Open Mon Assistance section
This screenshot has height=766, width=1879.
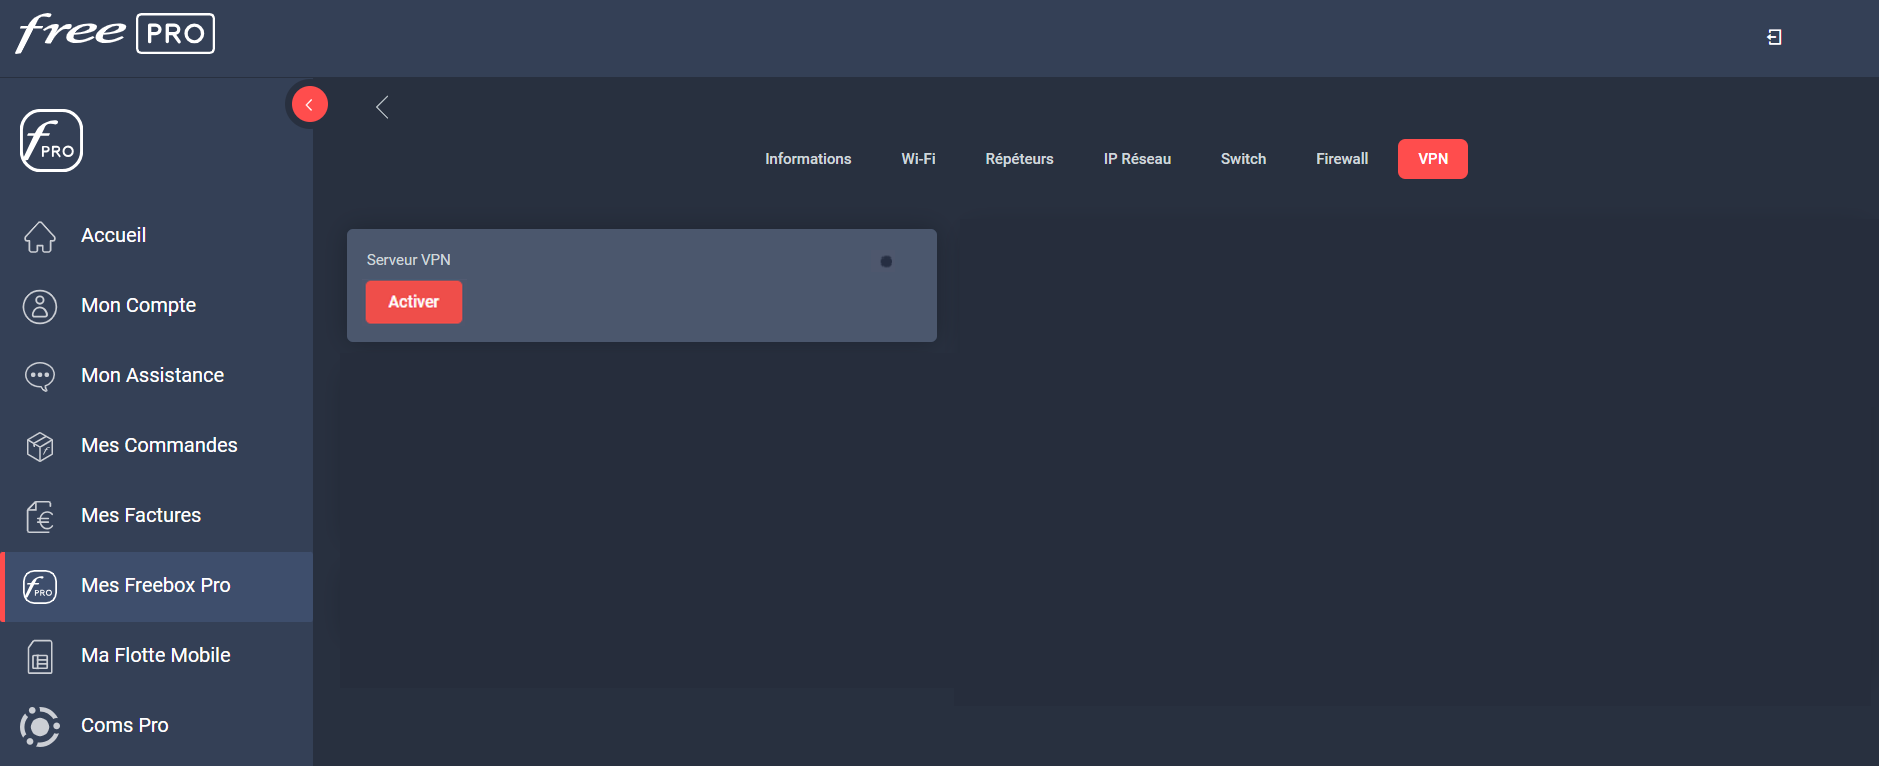pos(152,375)
